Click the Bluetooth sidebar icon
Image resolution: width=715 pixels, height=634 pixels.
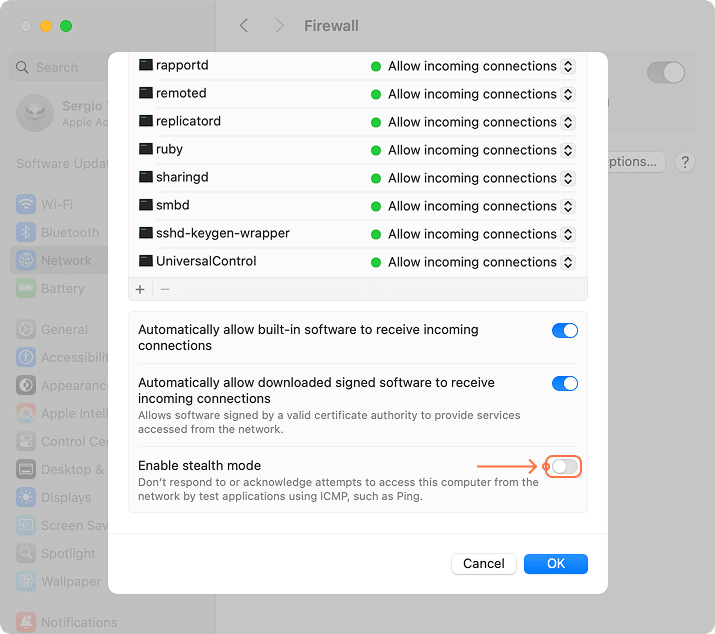pyautogui.click(x=26, y=233)
